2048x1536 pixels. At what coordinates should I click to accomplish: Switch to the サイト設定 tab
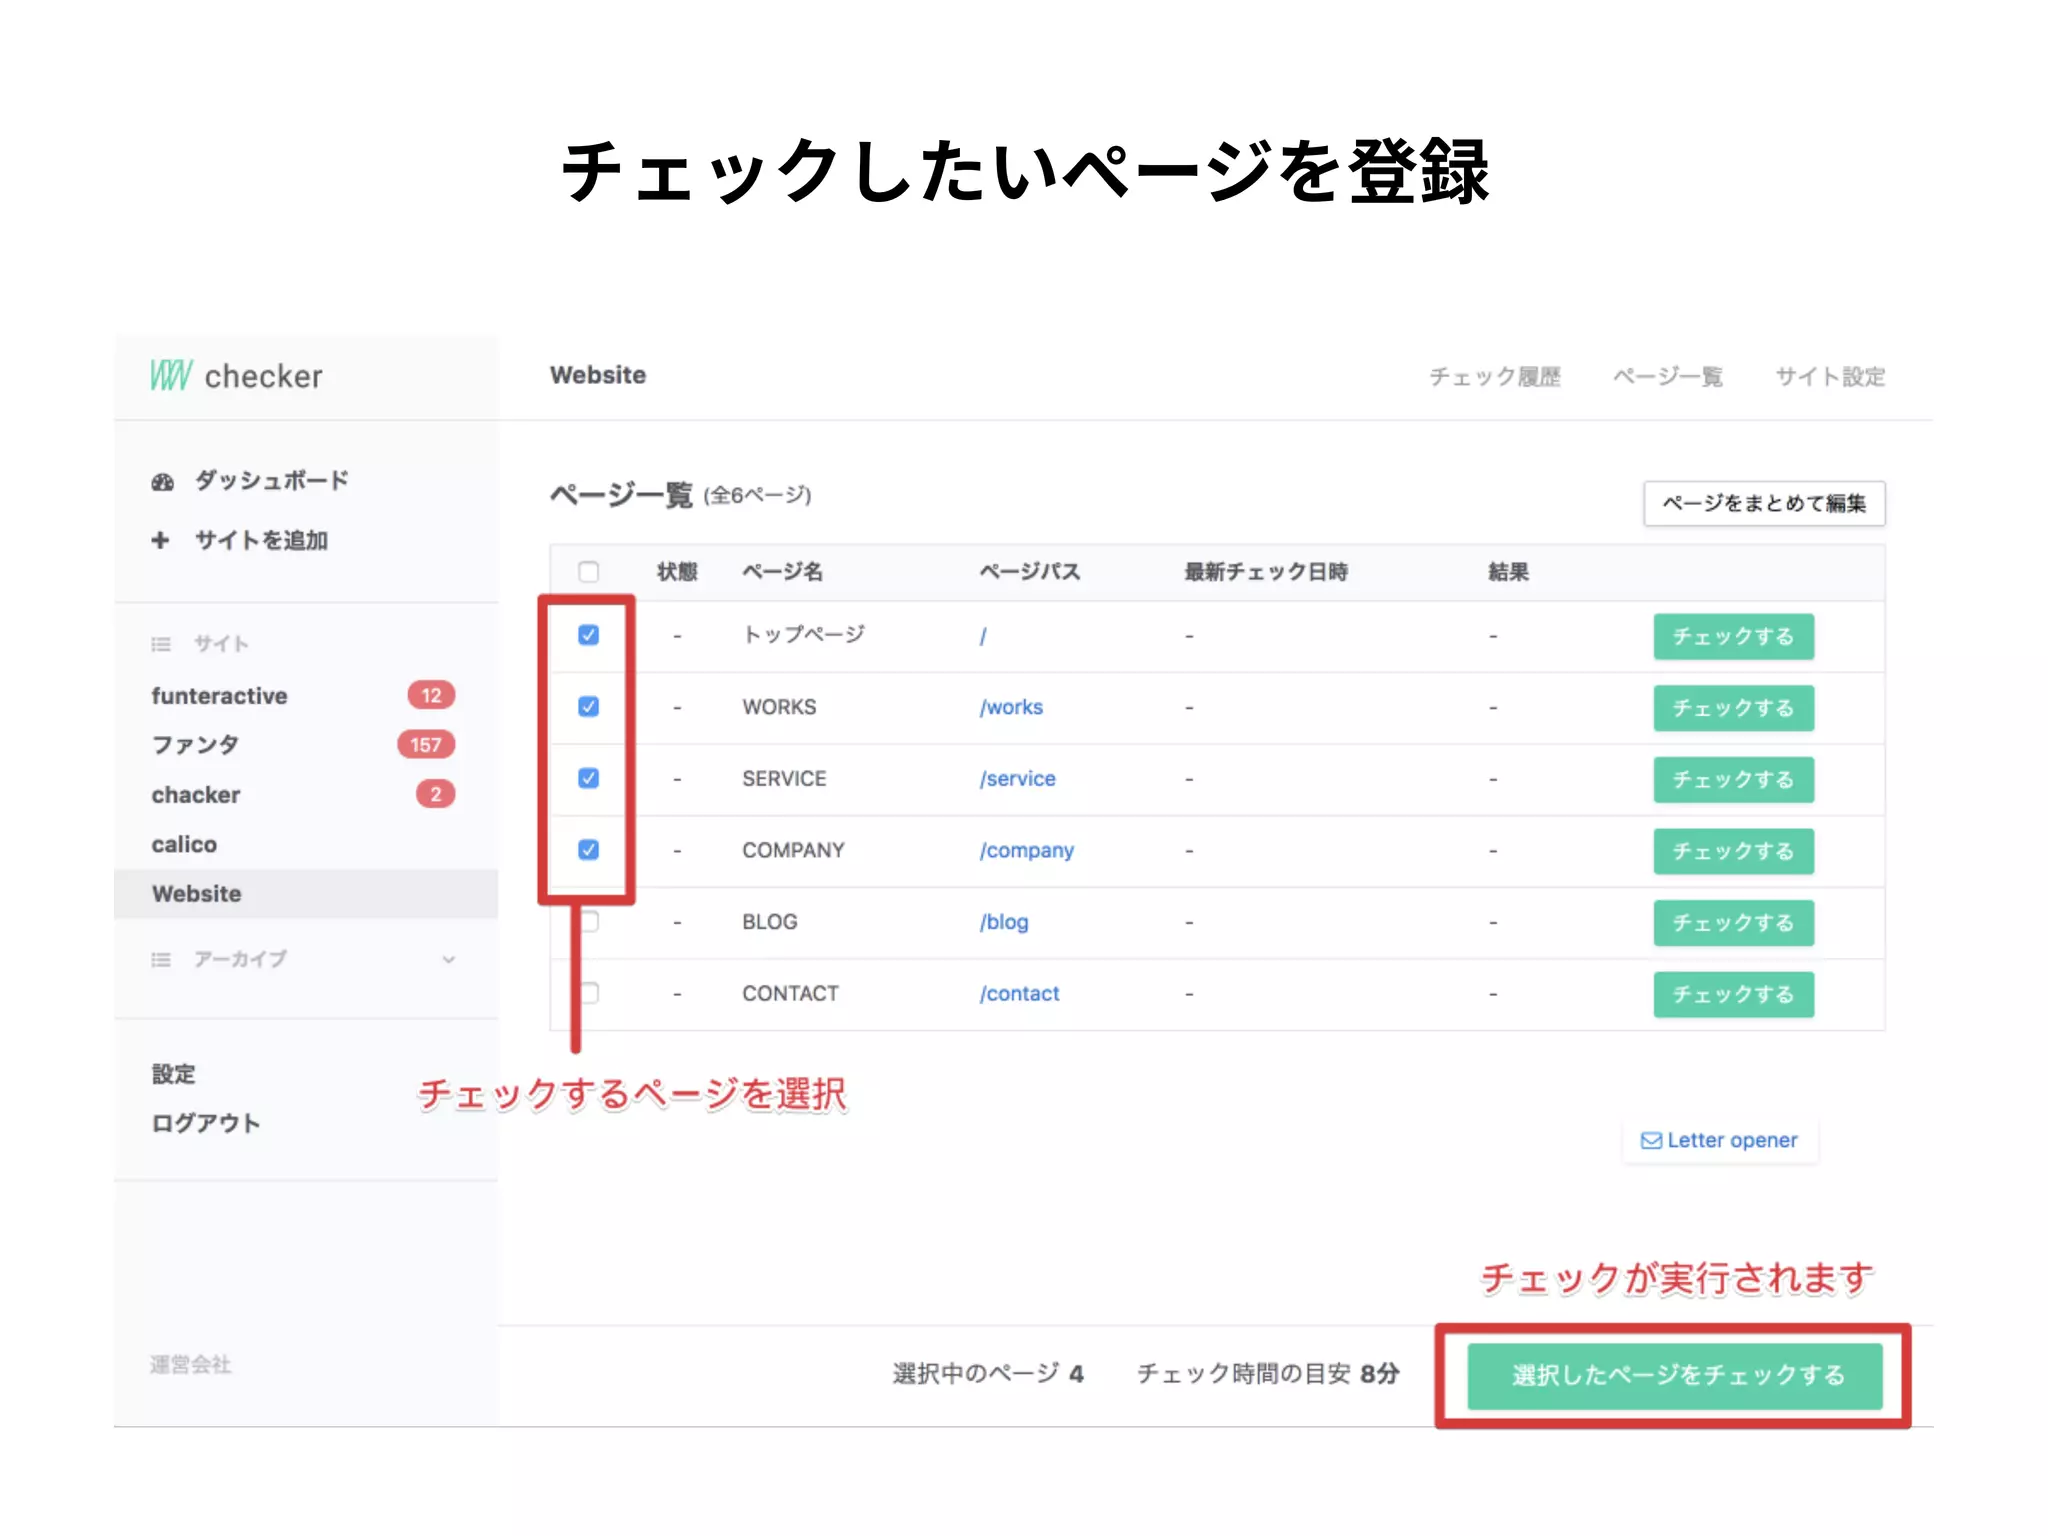coord(1829,377)
